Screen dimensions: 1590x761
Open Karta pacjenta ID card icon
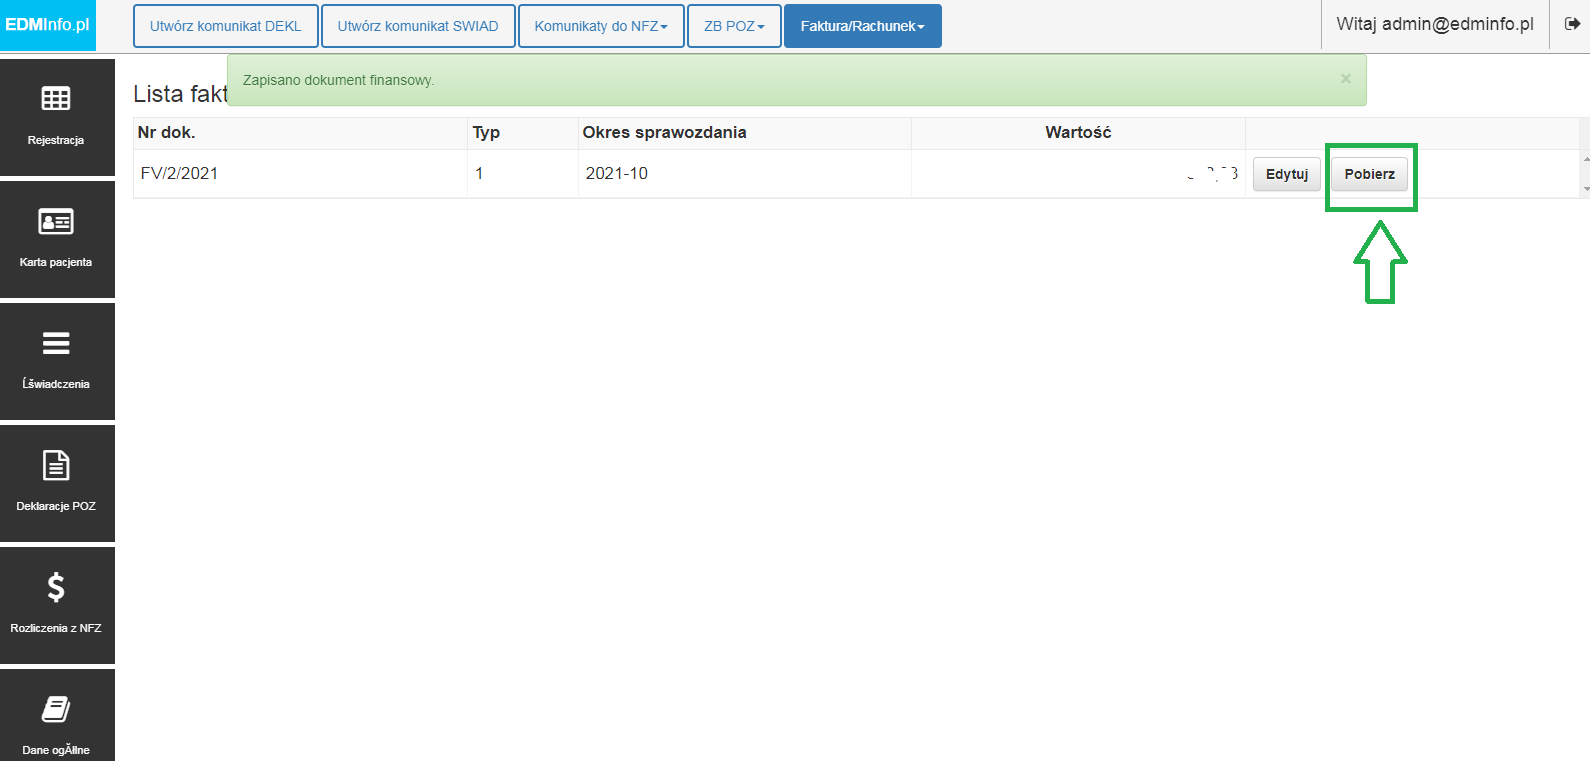click(56, 221)
